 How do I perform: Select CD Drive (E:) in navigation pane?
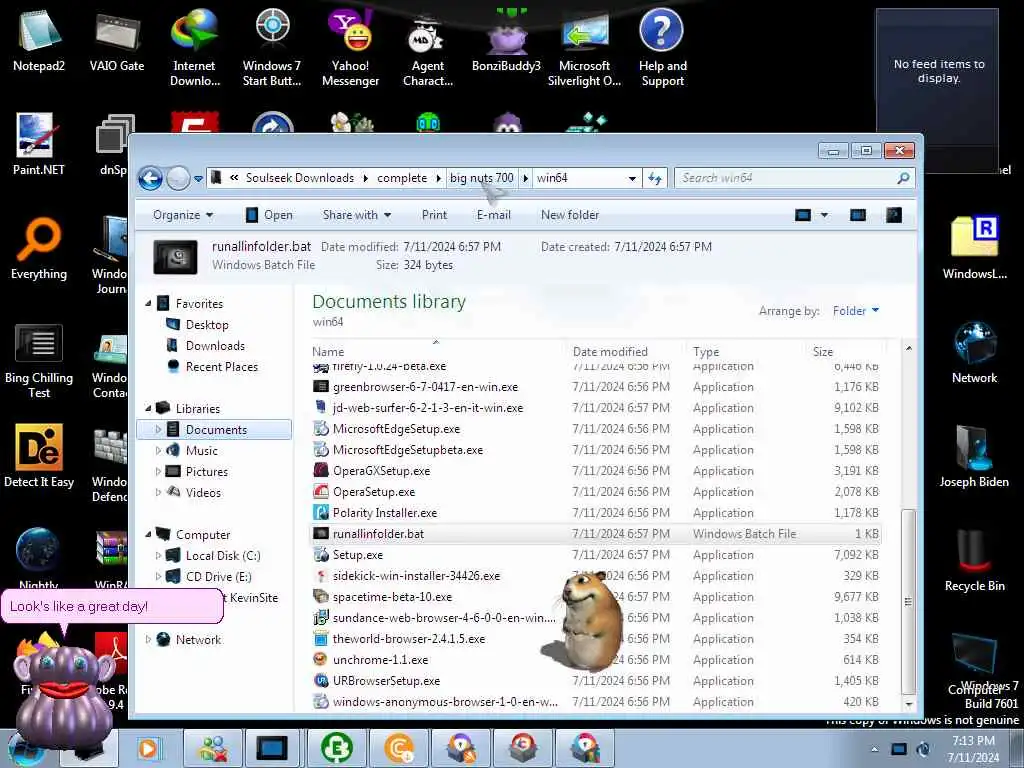click(x=209, y=577)
